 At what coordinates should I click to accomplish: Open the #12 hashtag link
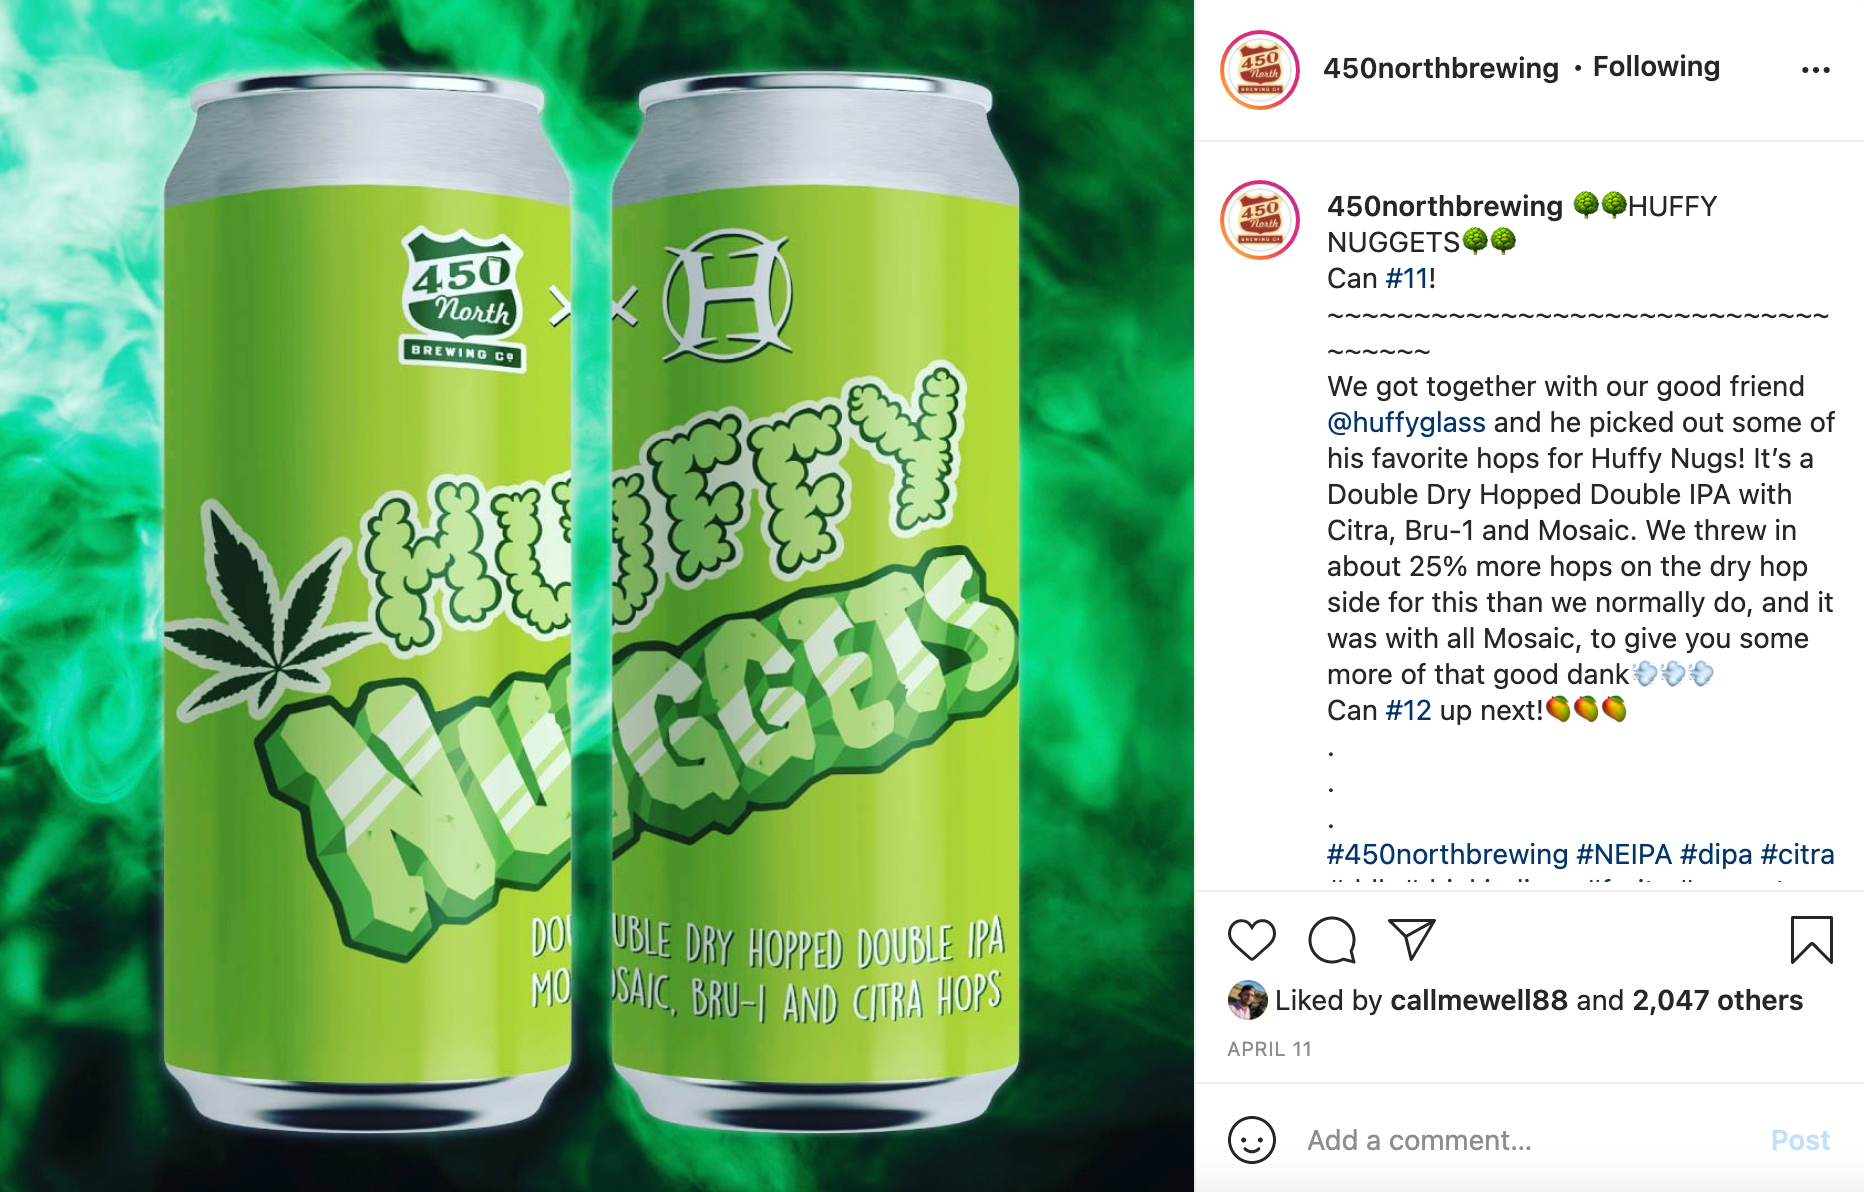(1408, 710)
